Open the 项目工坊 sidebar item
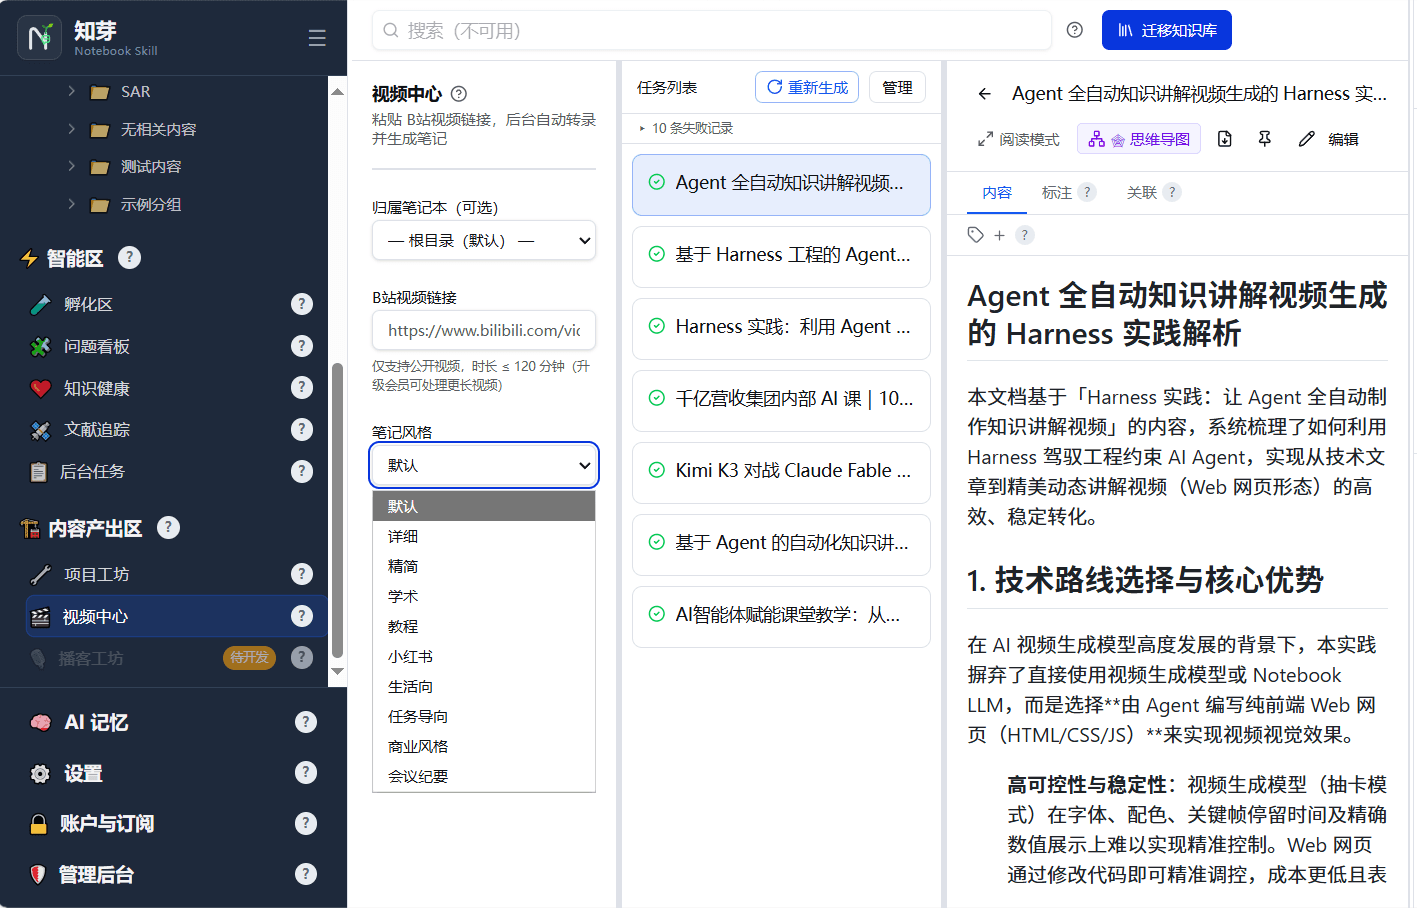Viewport: 1417px width, 908px height. pos(96,574)
